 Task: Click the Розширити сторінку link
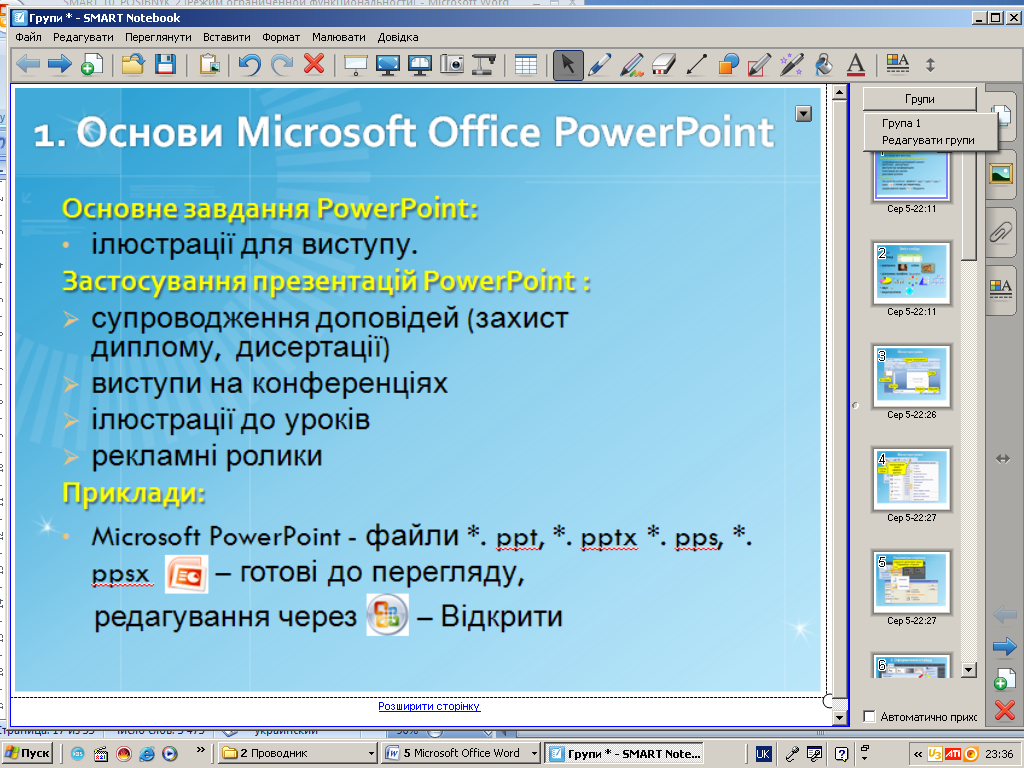(429, 706)
